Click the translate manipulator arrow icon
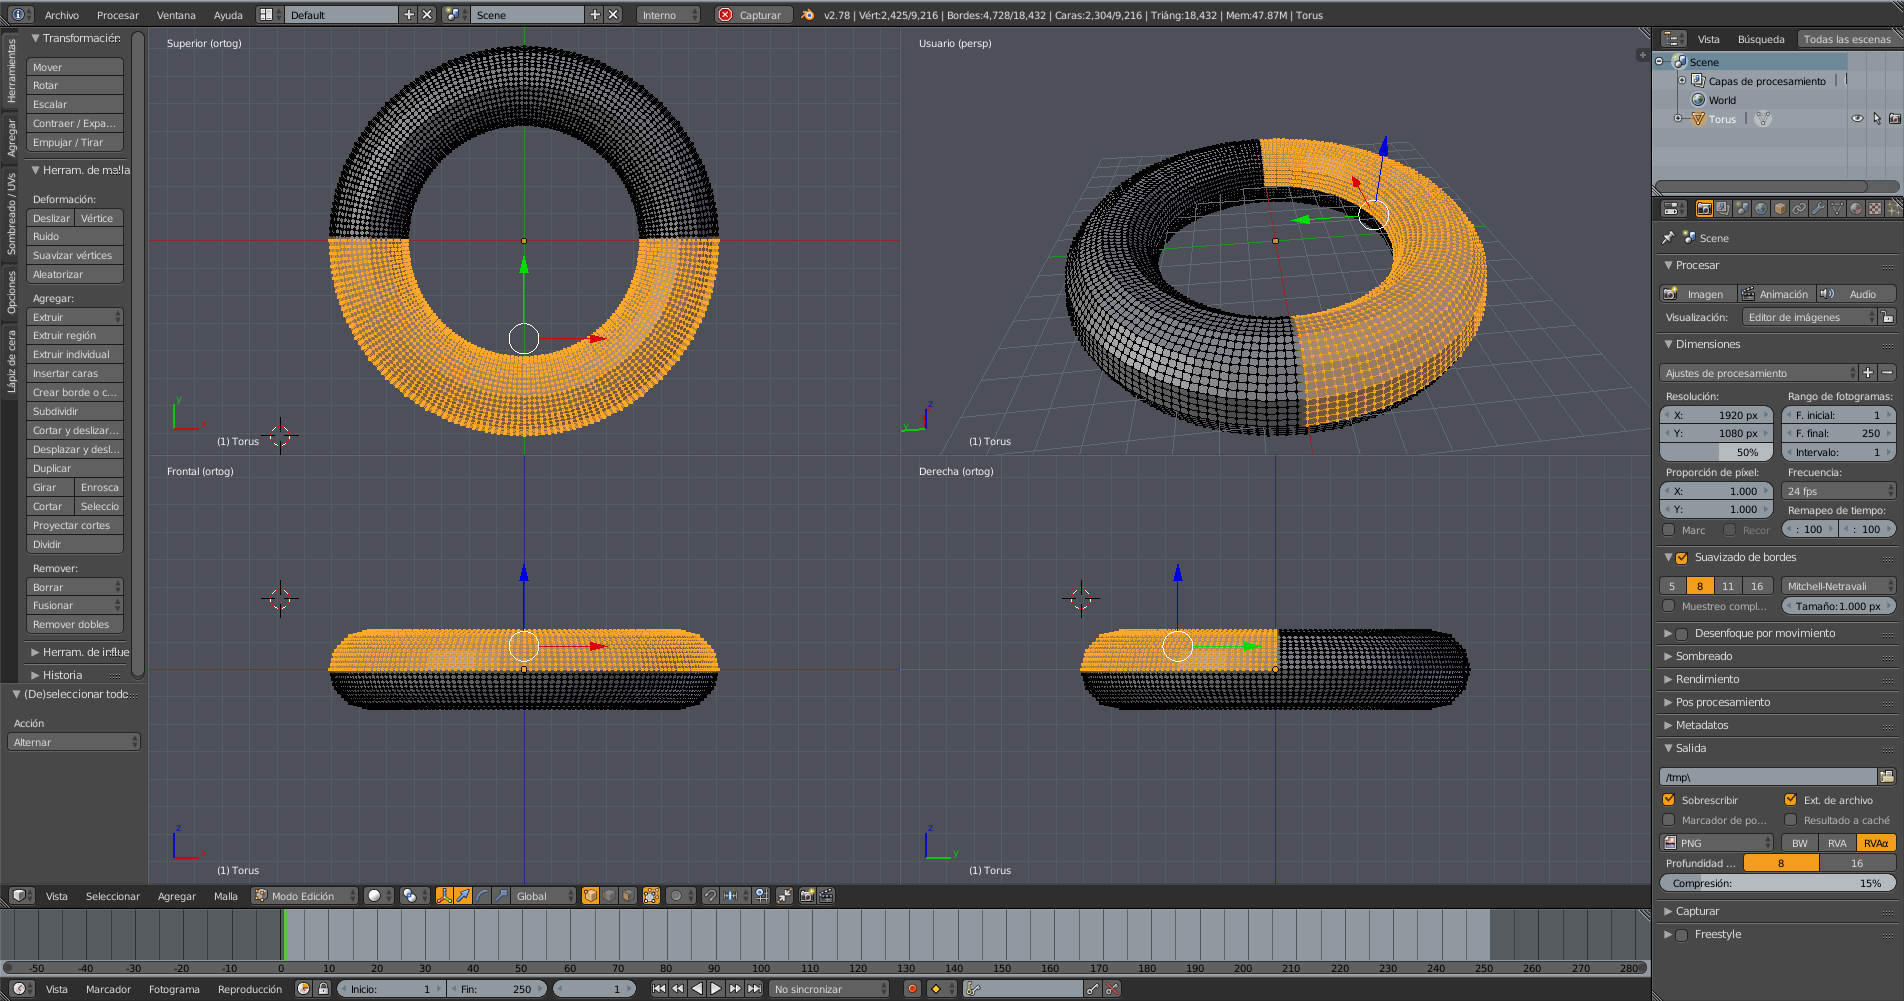 tap(463, 896)
